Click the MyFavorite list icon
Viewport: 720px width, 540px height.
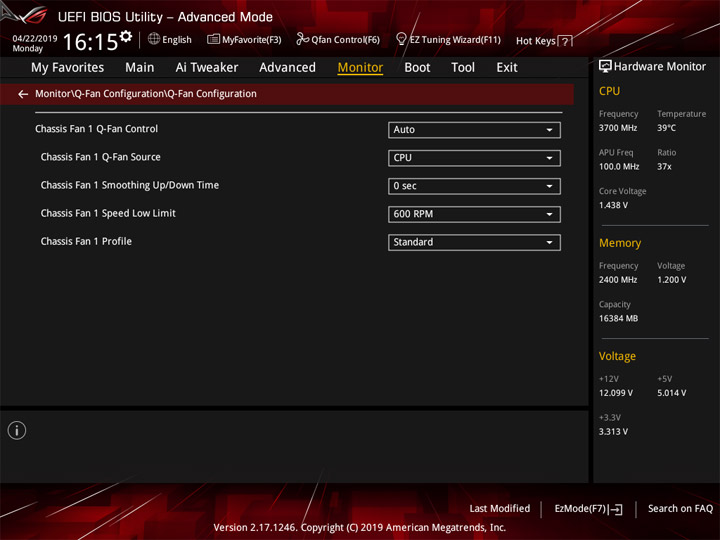point(213,39)
